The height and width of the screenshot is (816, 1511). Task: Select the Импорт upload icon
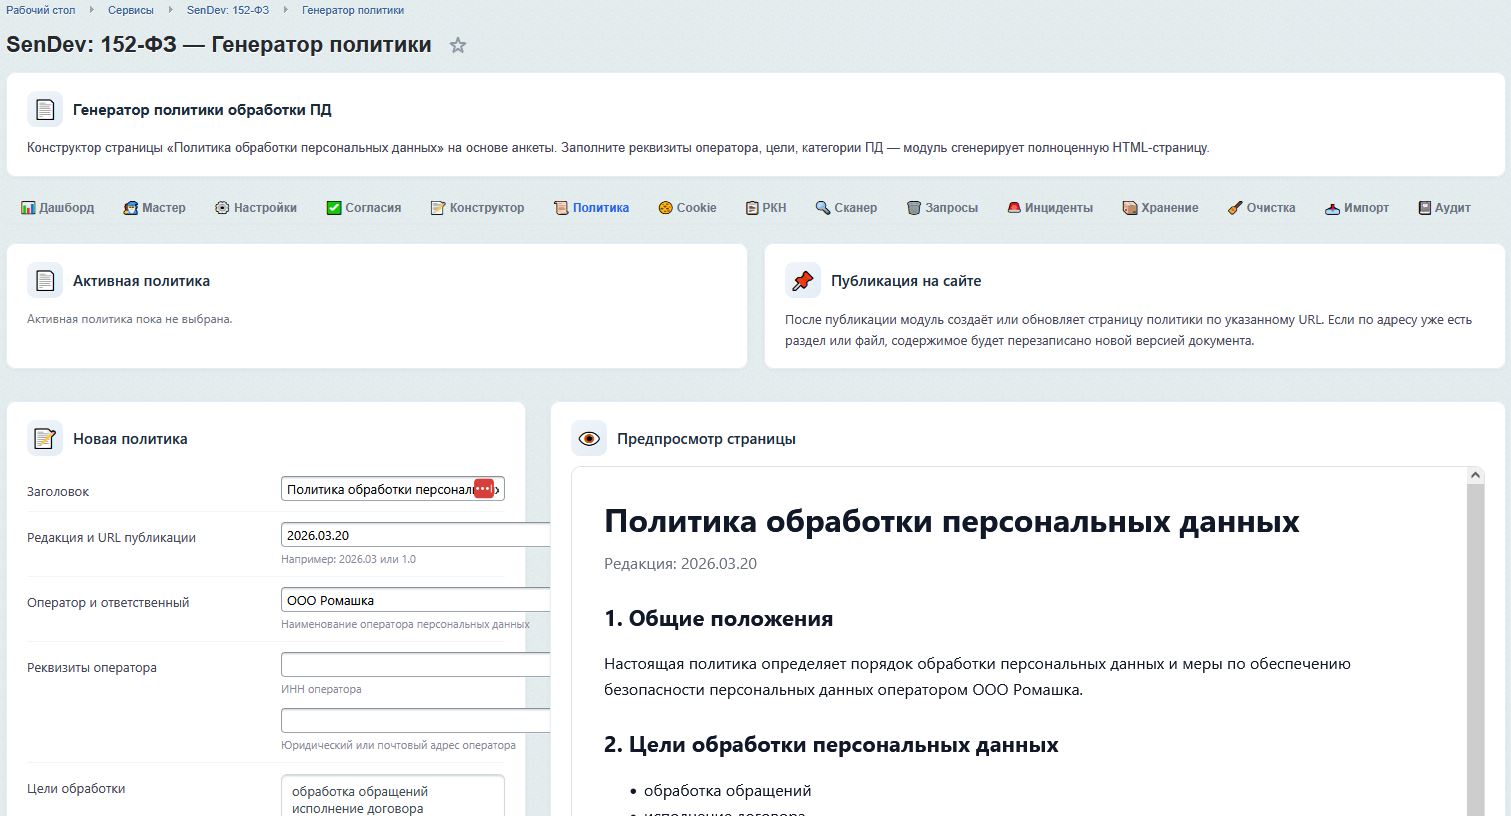click(x=1331, y=207)
